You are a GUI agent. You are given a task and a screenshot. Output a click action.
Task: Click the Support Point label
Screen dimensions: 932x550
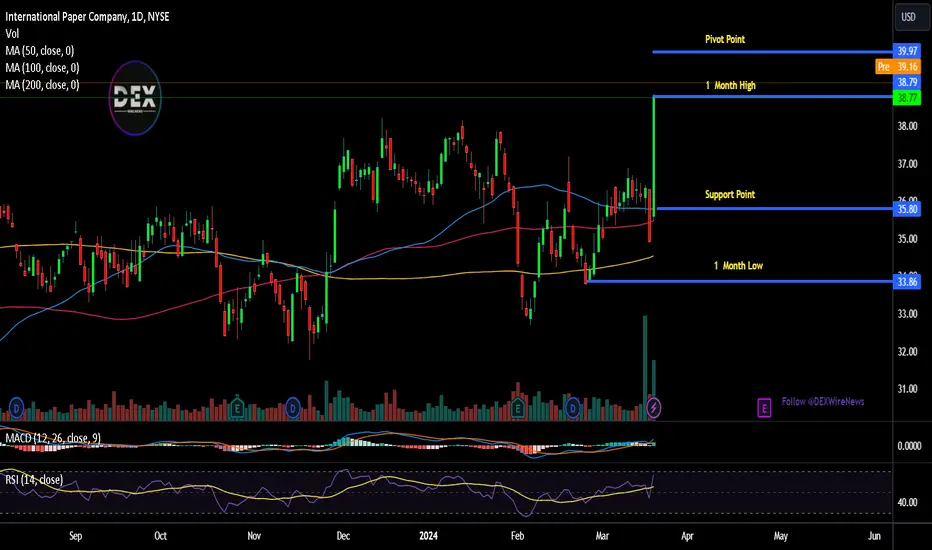[x=730, y=194]
